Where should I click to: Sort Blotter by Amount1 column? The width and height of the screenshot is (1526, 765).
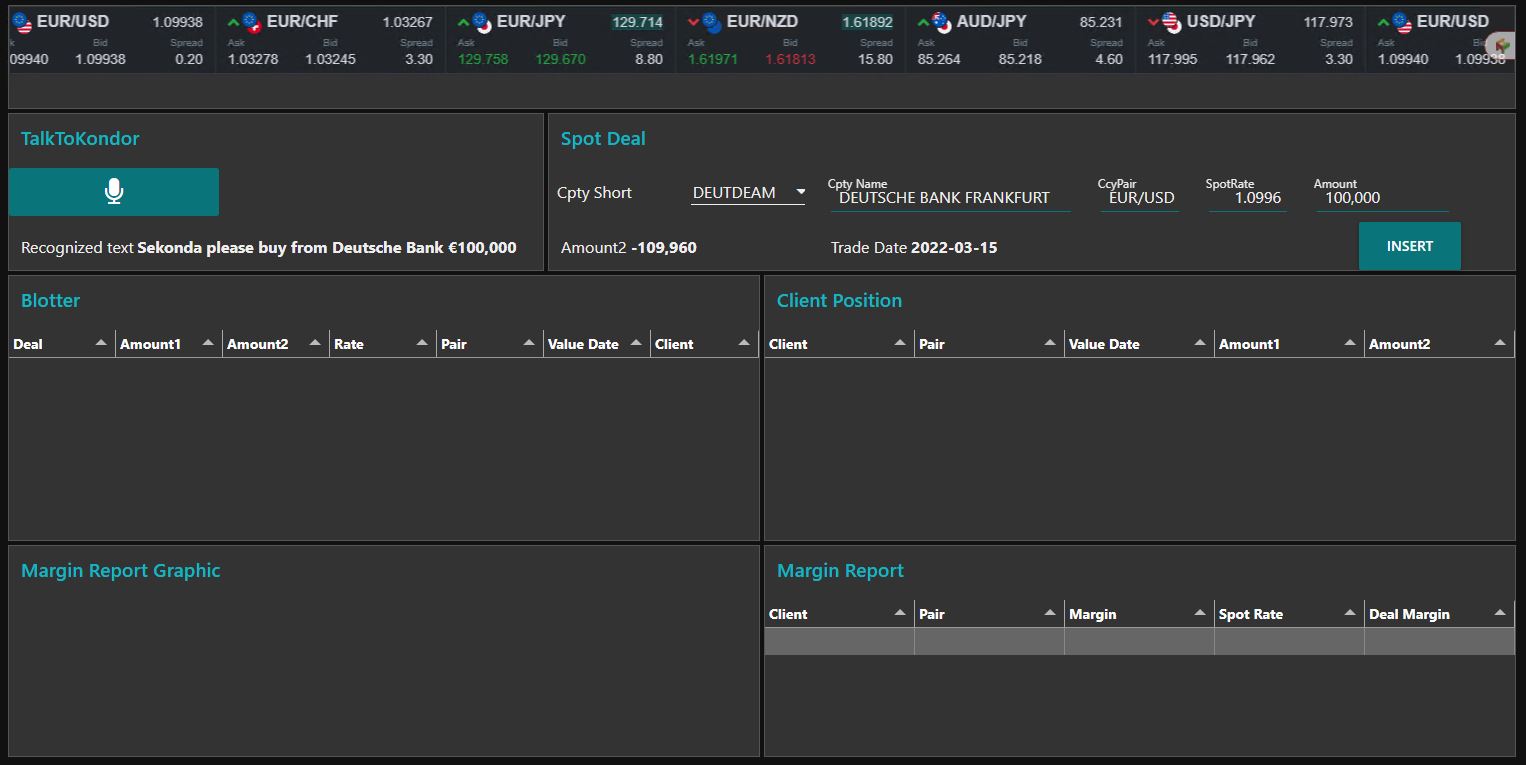(x=168, y=344)
